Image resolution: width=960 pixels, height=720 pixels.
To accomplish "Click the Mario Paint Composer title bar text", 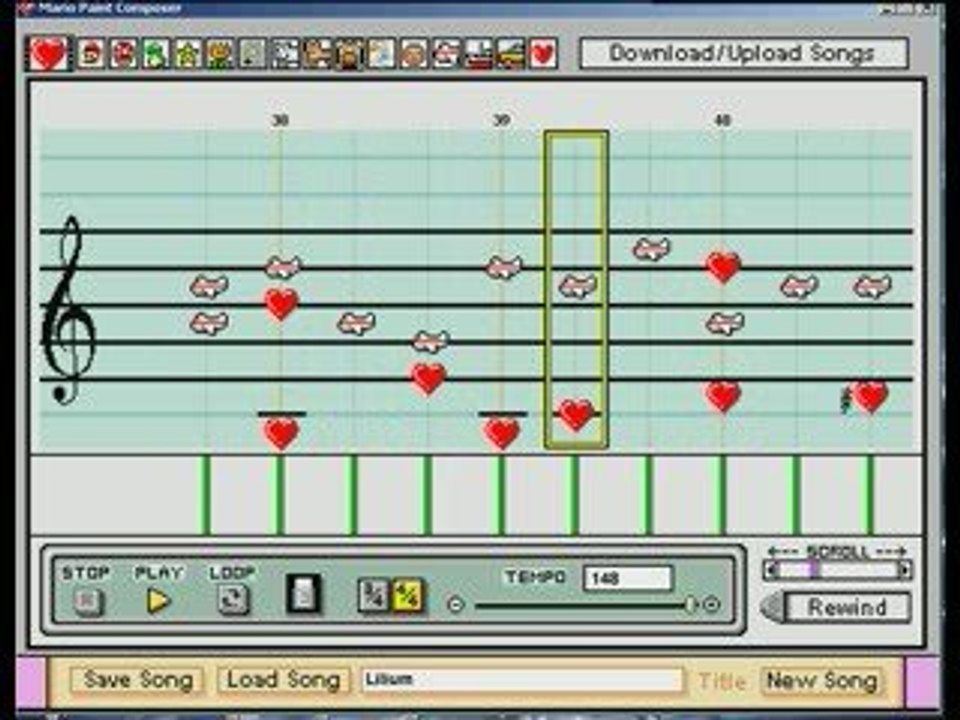I will [110, 8].
